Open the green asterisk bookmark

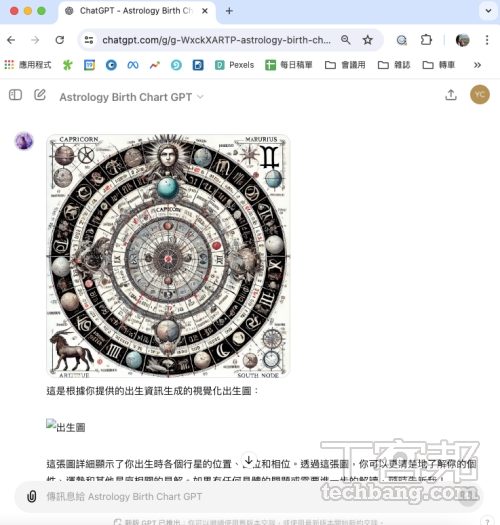pos(68,65)
